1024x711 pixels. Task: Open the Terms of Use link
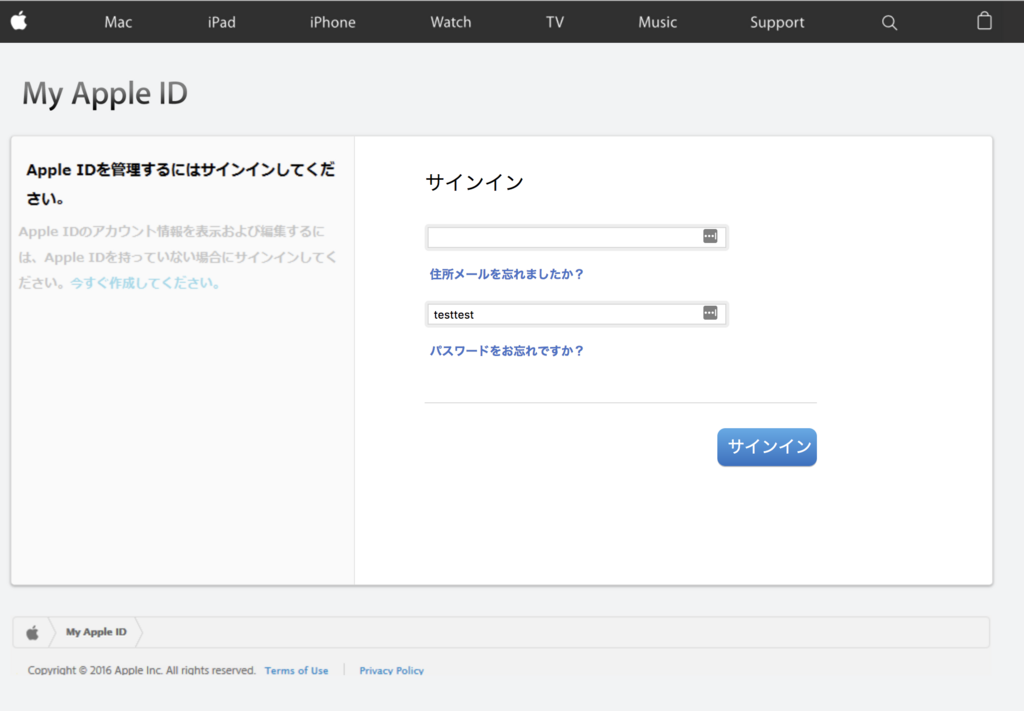(x=296, y=671)
